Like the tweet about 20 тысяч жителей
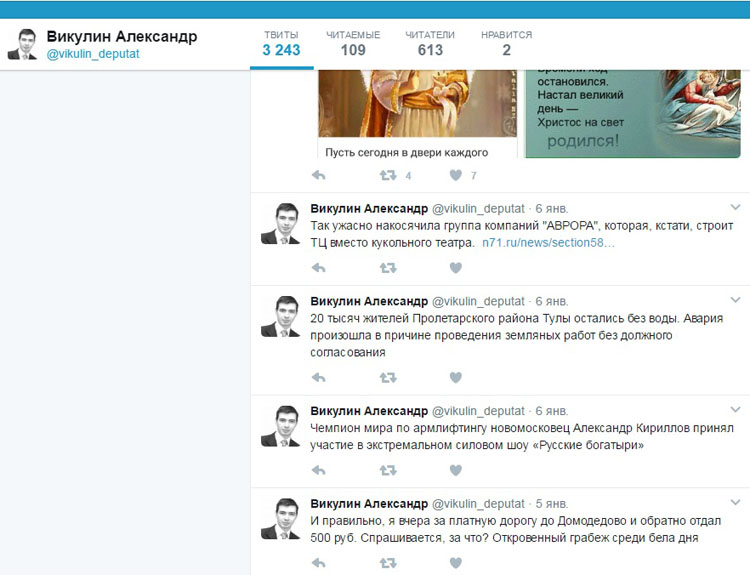Viewport: 750px width, 575px height. point(456,378)
